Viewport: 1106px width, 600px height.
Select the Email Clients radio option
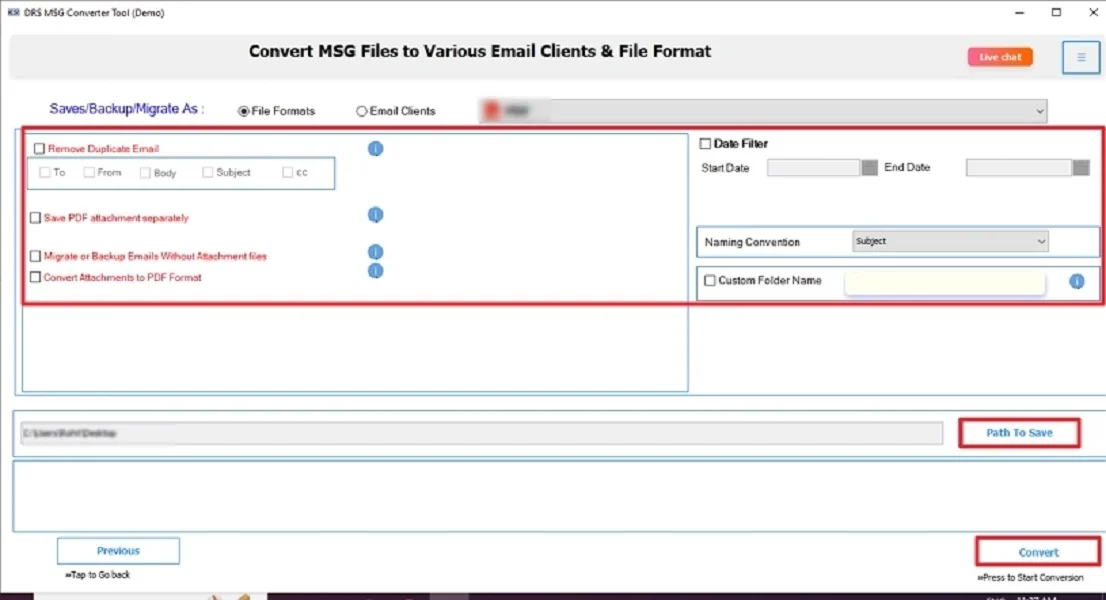tap(362, 112)
